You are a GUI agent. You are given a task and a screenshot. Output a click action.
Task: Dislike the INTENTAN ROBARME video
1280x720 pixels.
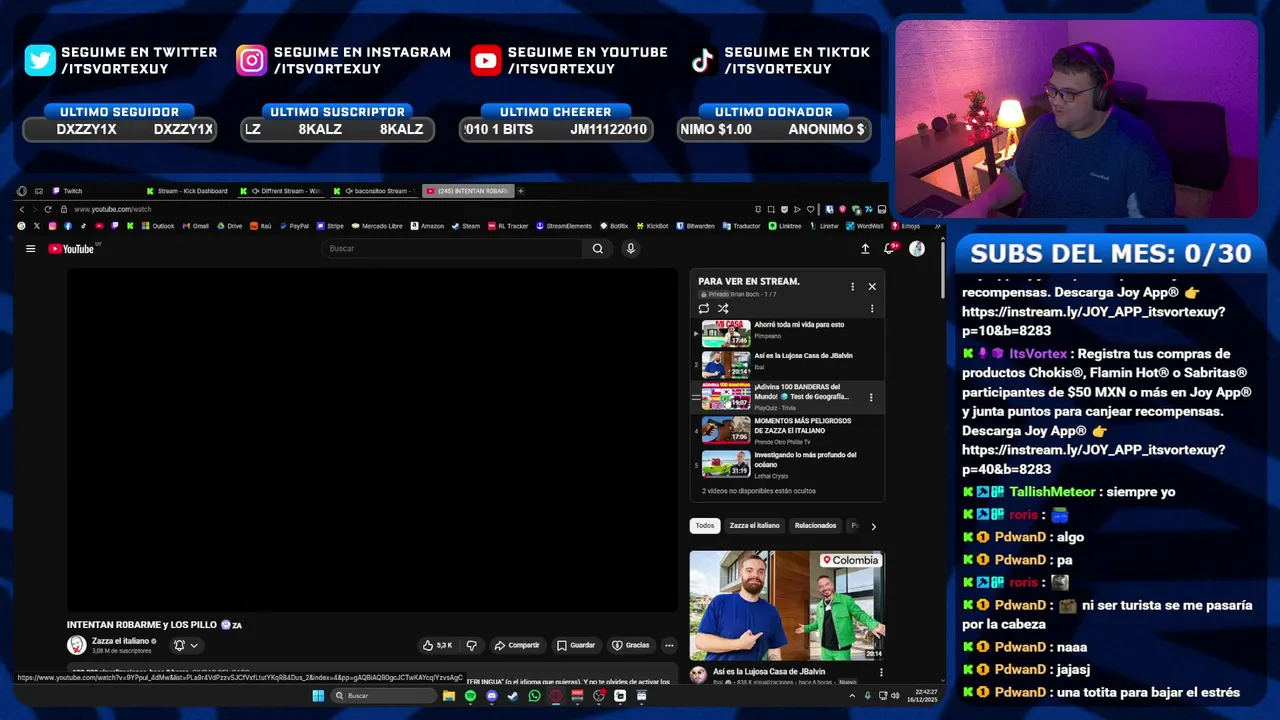pyautogui.click(x=471, y=645)
